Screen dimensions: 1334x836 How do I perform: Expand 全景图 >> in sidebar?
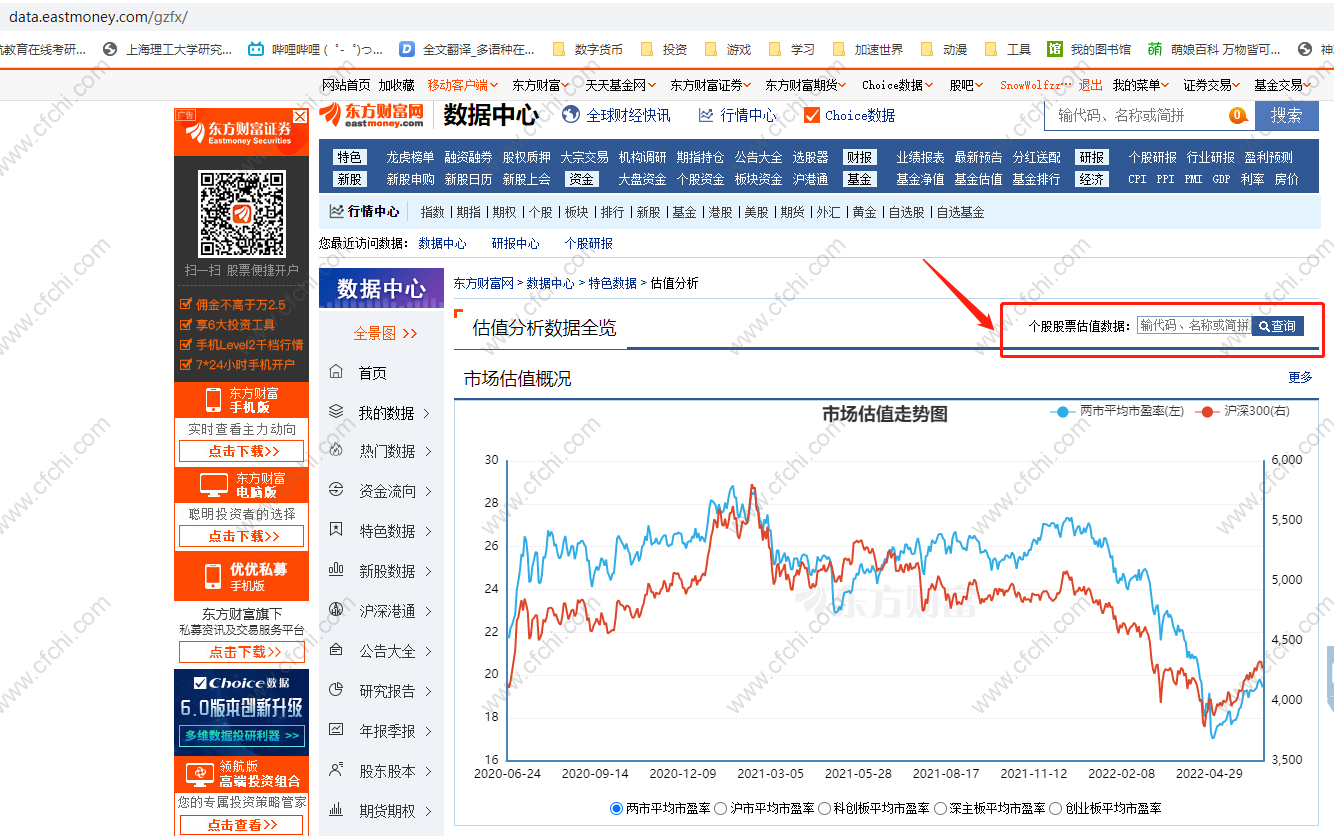point(385,333)
